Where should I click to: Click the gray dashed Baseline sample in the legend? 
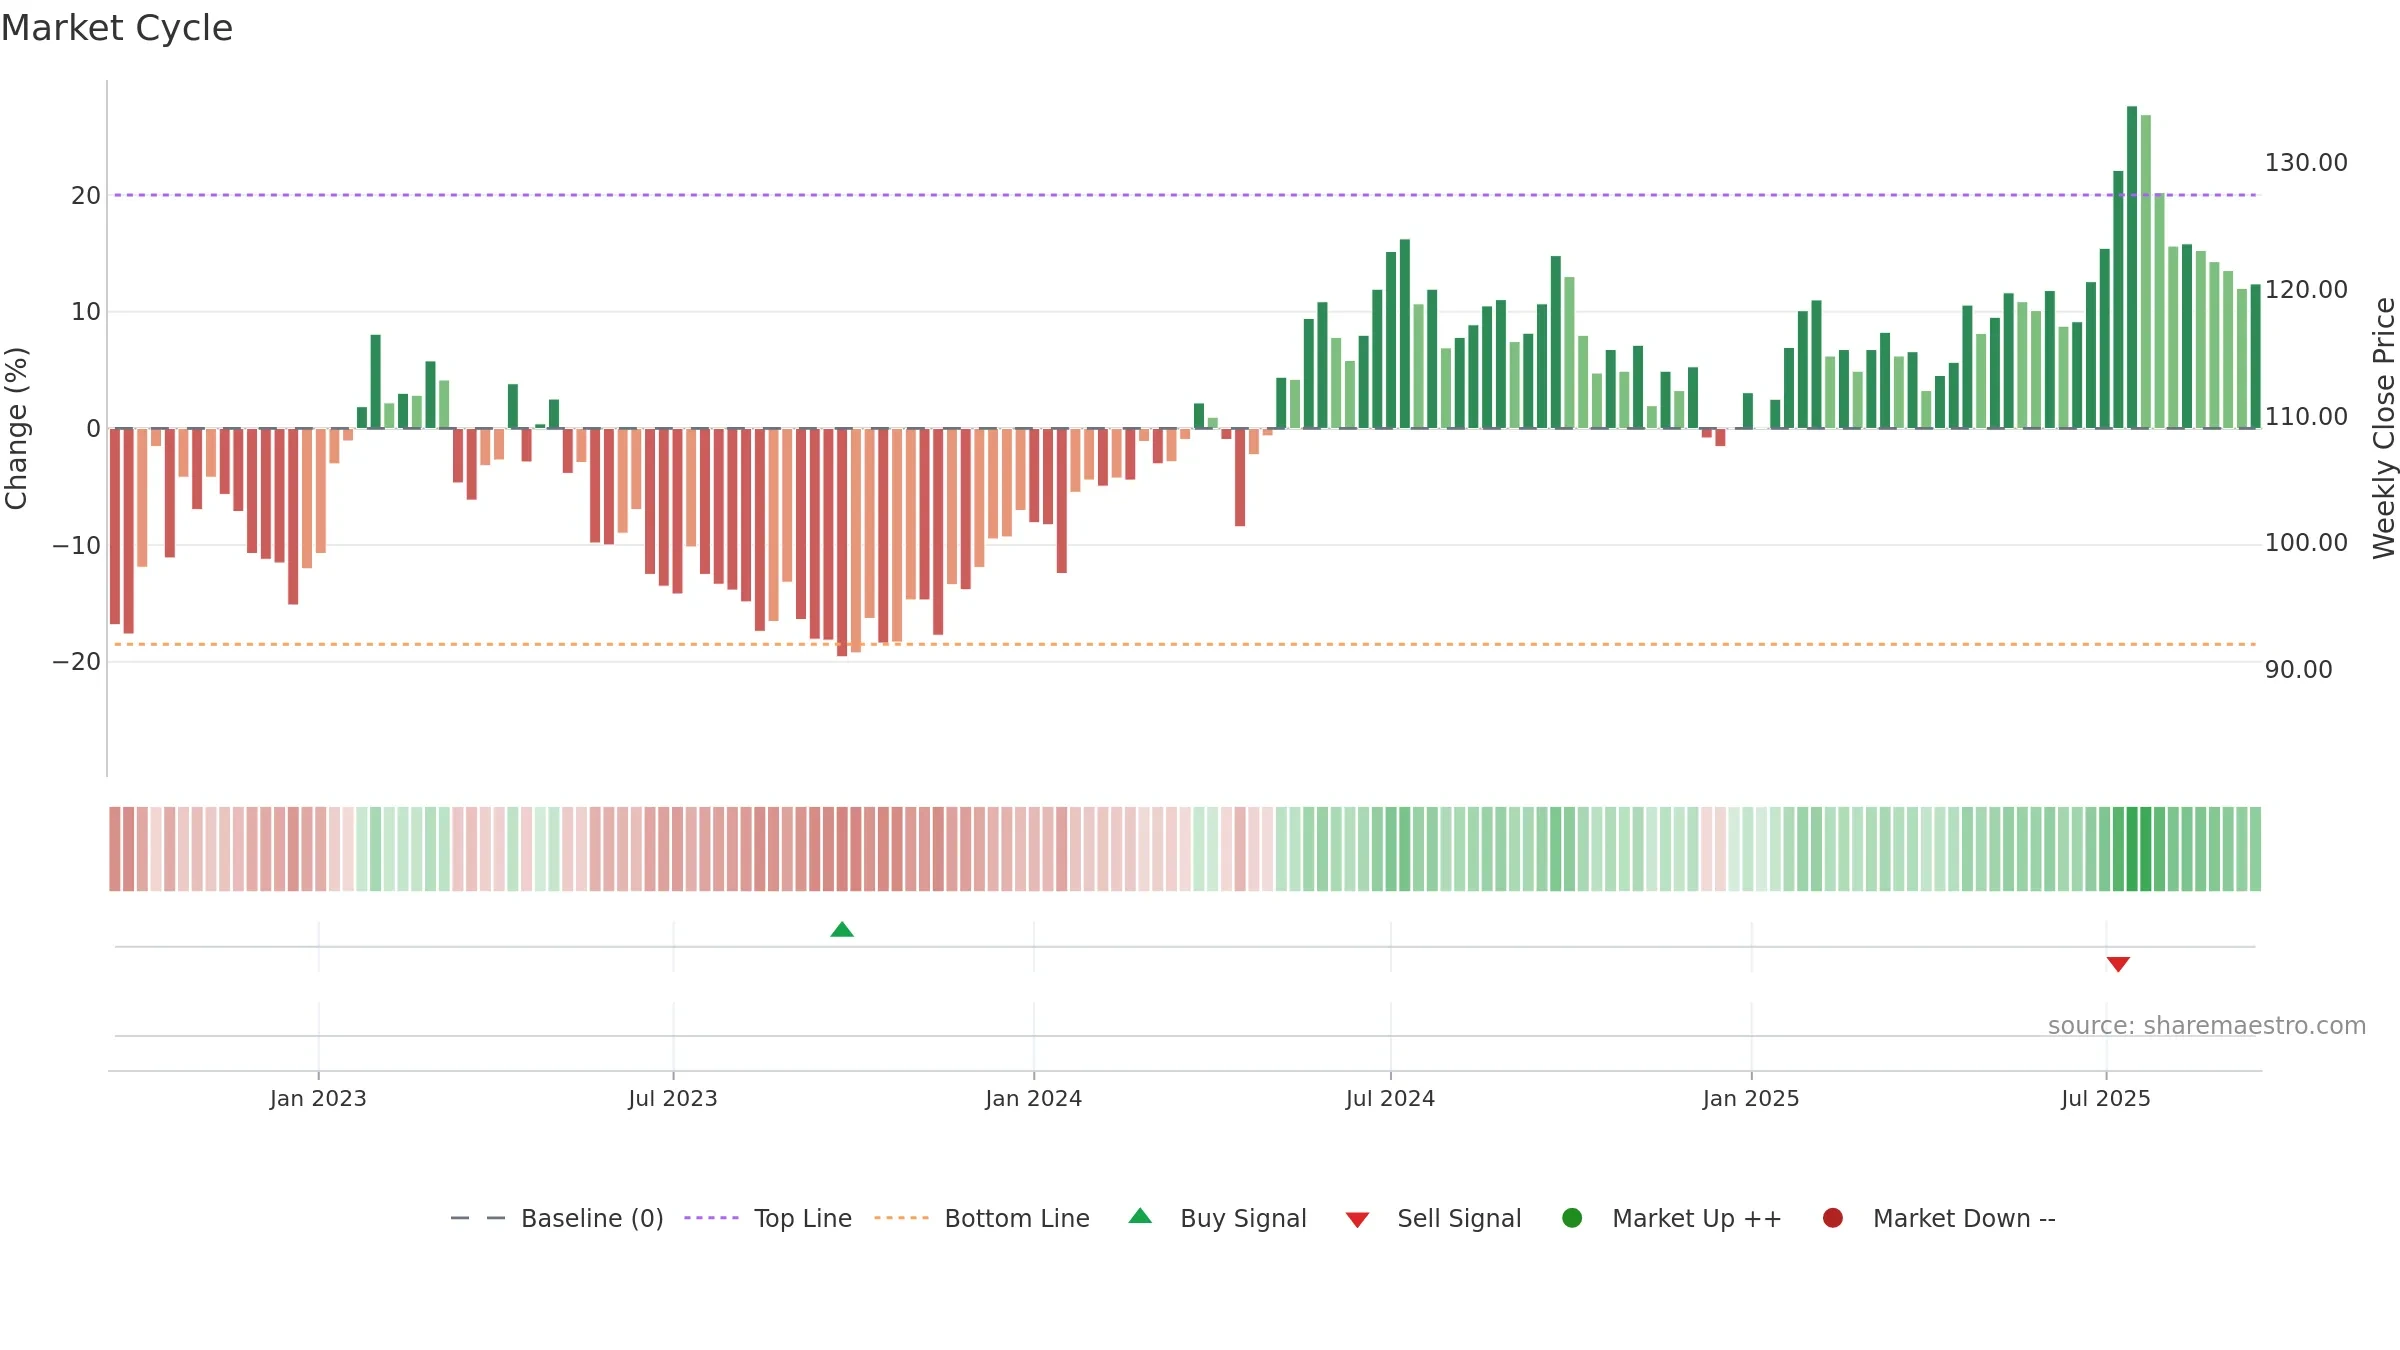click(478, 1218)
